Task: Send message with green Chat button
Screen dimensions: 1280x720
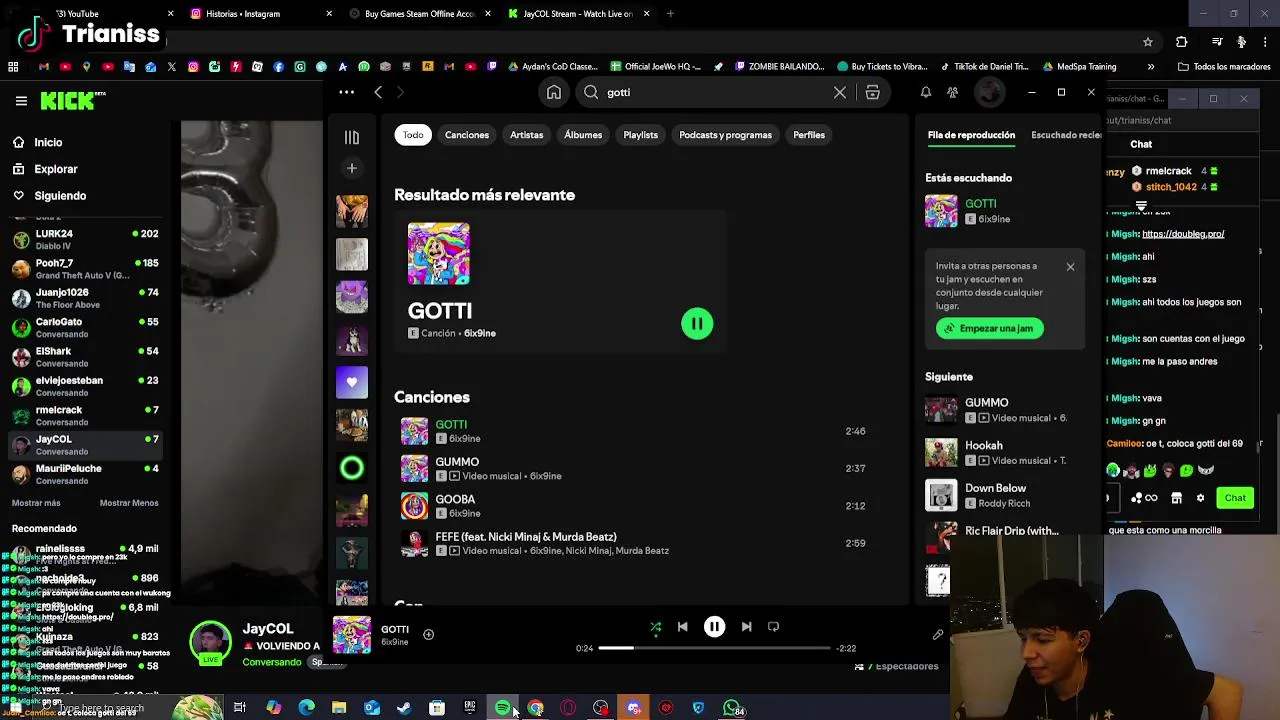Action: point(1235,498)
